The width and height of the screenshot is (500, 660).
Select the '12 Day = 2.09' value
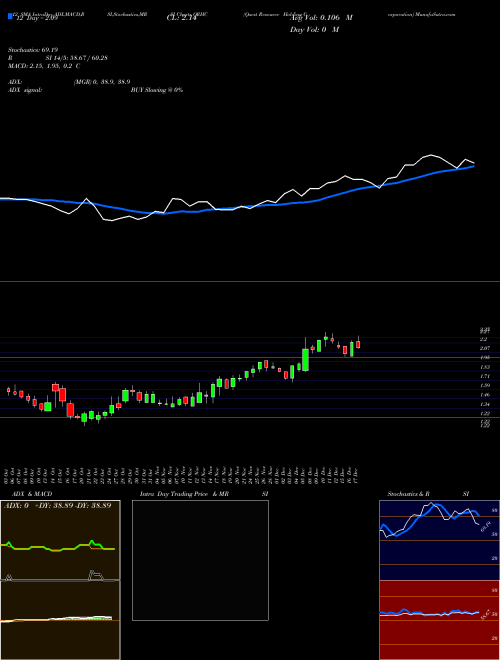(x=37, y=18)
